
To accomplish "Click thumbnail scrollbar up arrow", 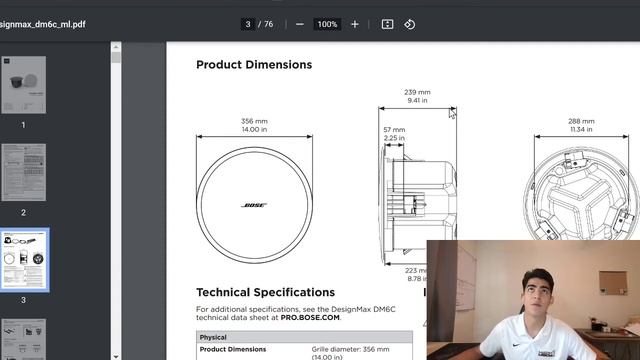I will [x=116, y=47].
